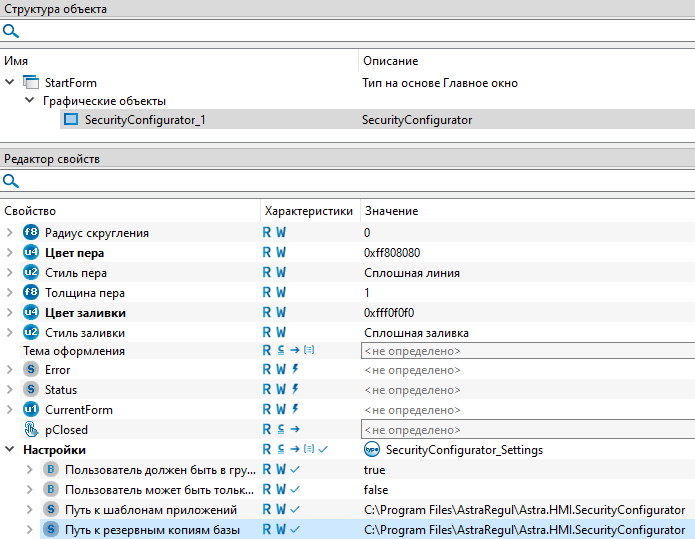Click the StartForm window icon

(31, 82)
